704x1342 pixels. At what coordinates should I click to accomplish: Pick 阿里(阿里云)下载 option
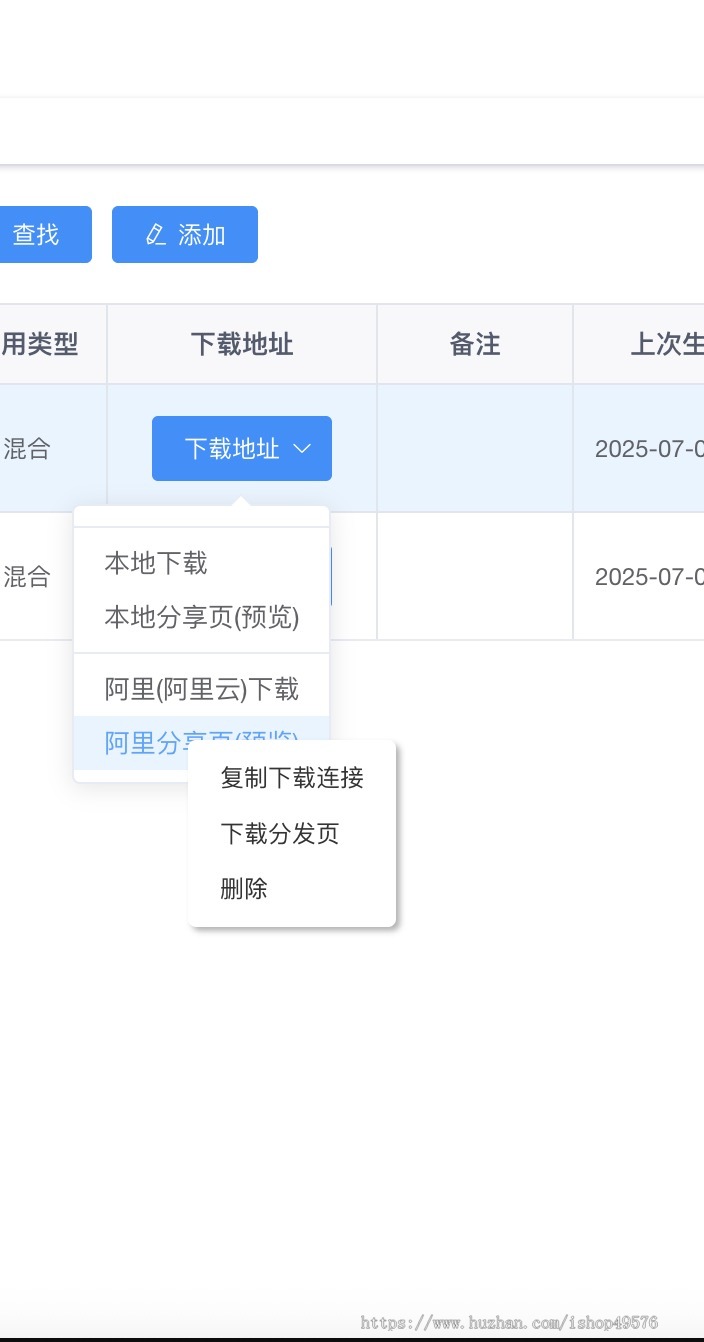pos(202,689)
